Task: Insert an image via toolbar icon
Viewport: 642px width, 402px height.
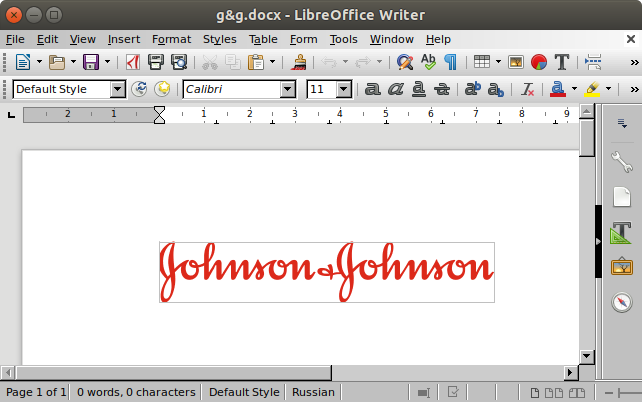Action: point(516,62)
